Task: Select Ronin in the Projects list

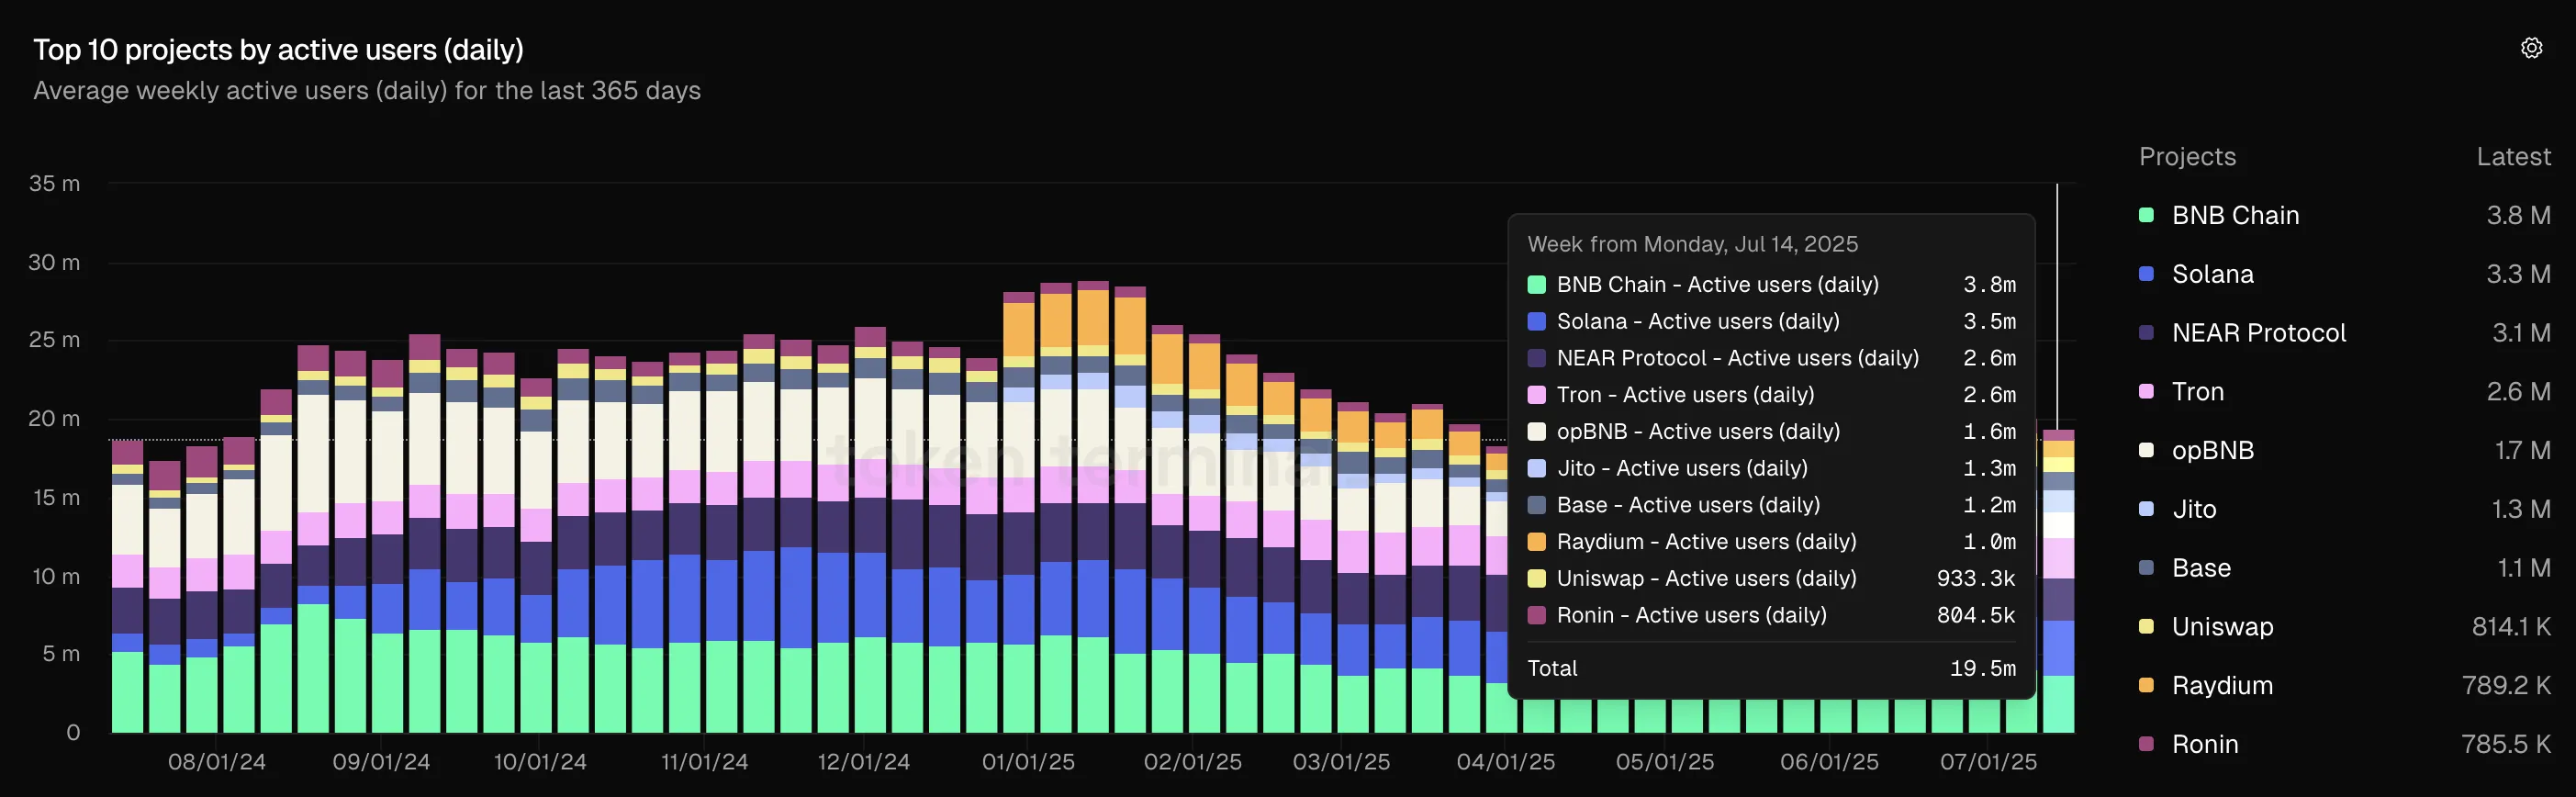Action: (2205, 744)
